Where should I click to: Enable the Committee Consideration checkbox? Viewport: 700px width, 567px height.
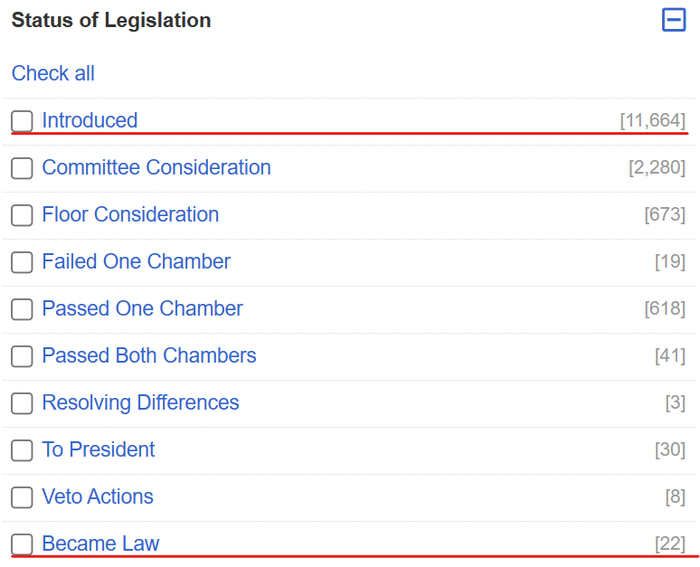[x=22, y=168]
